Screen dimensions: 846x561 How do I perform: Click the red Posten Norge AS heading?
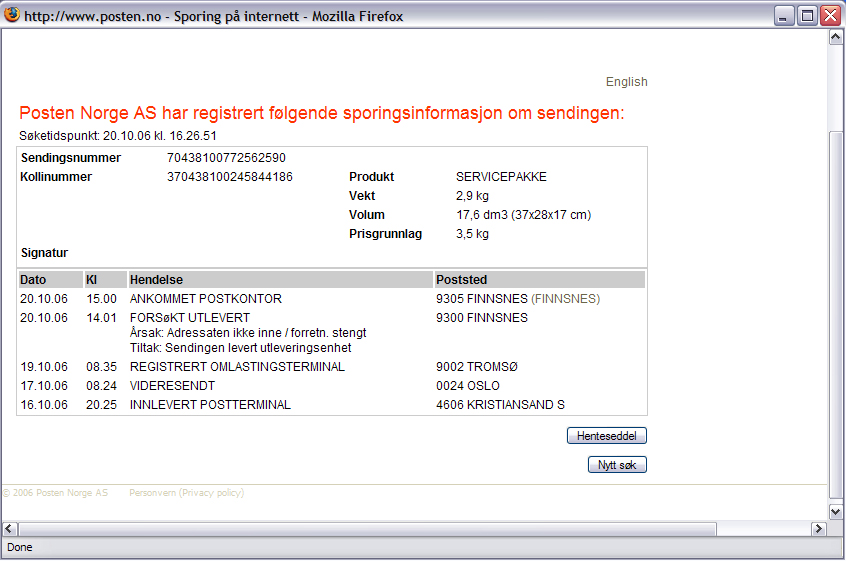[322, 113]
